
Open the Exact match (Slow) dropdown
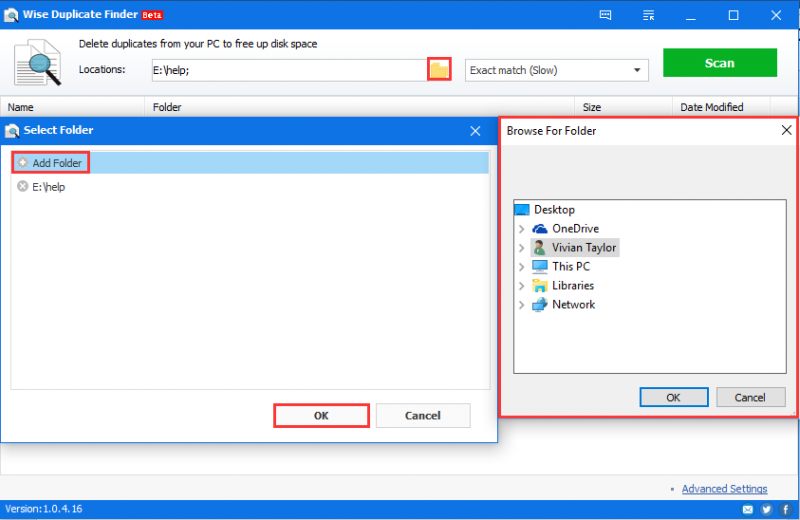click(557, 70)
